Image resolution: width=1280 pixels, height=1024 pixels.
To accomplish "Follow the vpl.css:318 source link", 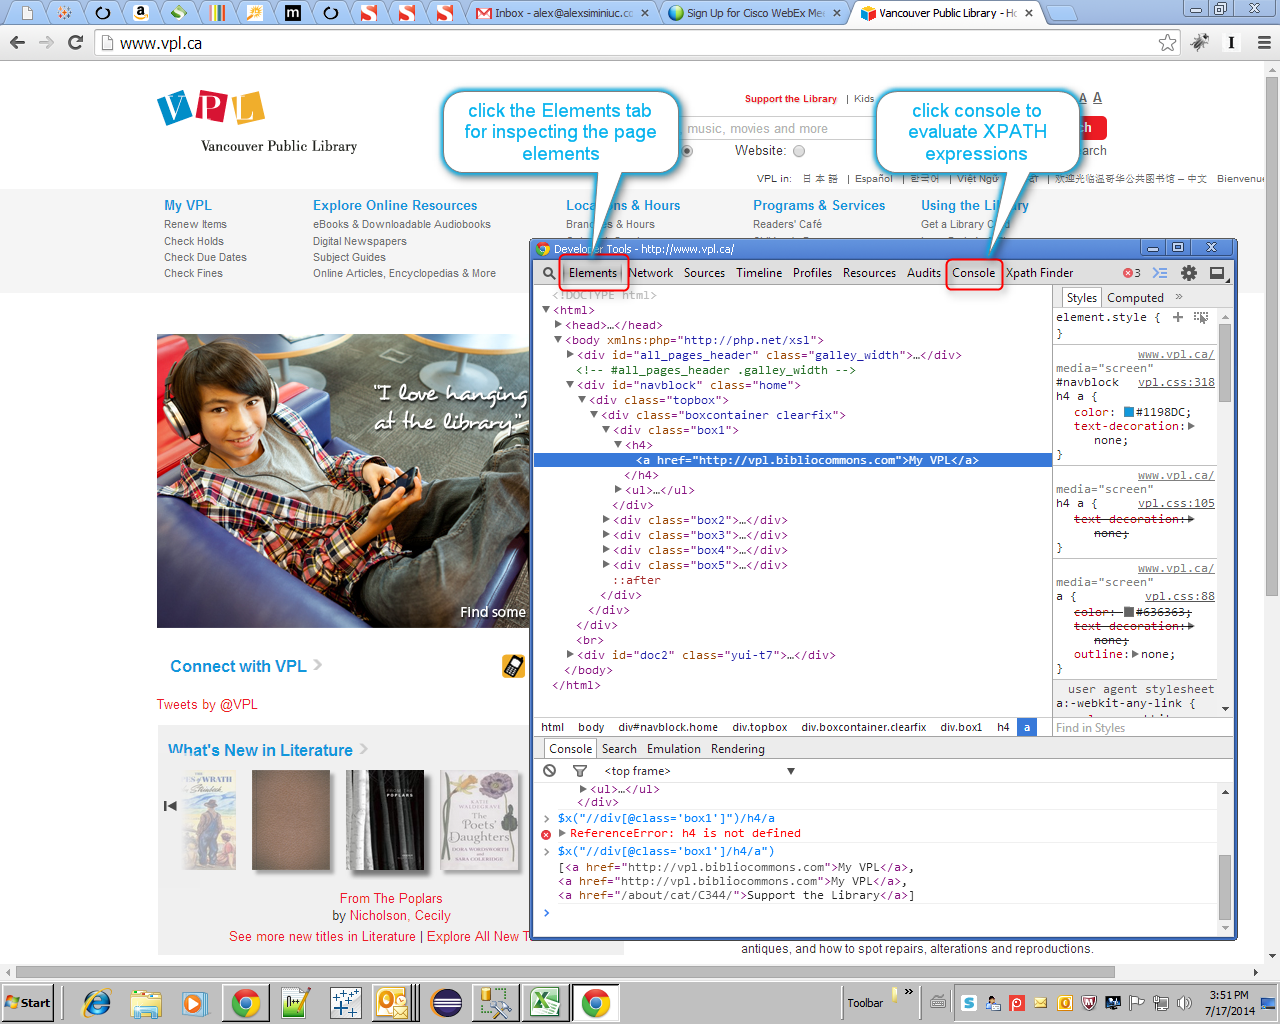I will point(1176,382).
